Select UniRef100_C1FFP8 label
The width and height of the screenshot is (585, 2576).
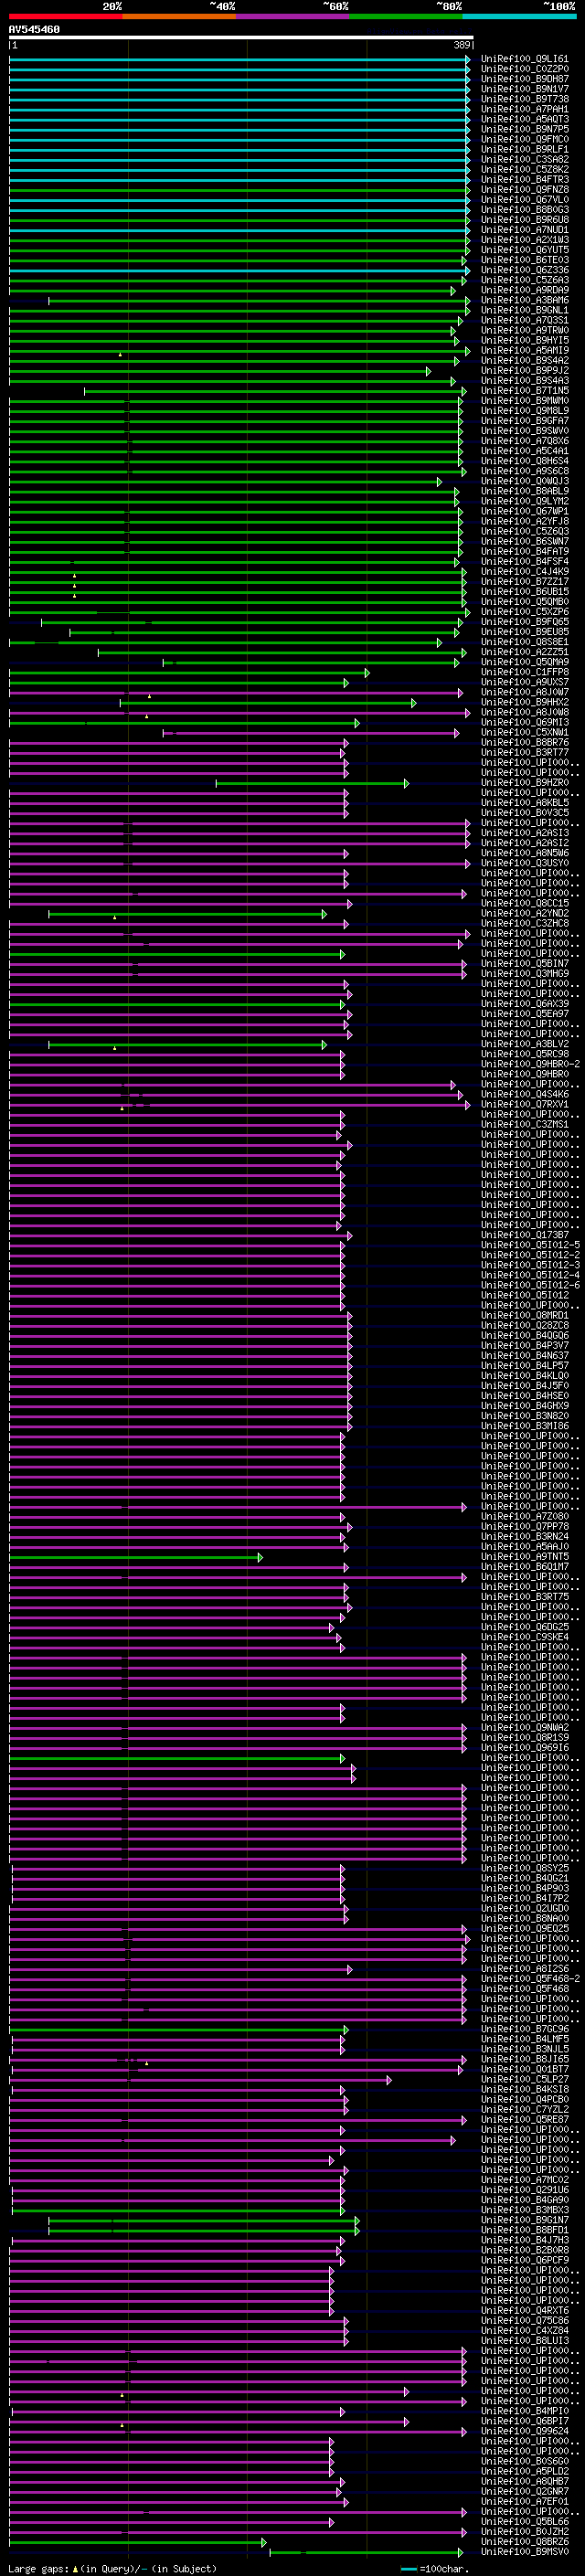[x=525, y=672]
